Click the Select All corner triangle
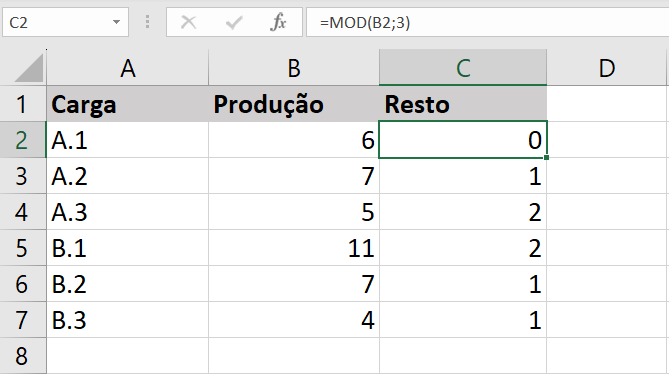The image size is (669, 374). point(29,68)
